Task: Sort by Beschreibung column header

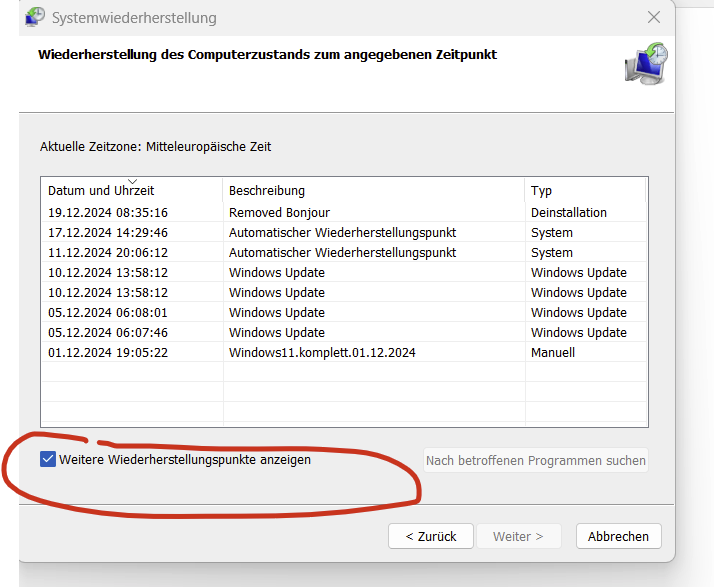Action: (x=373, y=190)
